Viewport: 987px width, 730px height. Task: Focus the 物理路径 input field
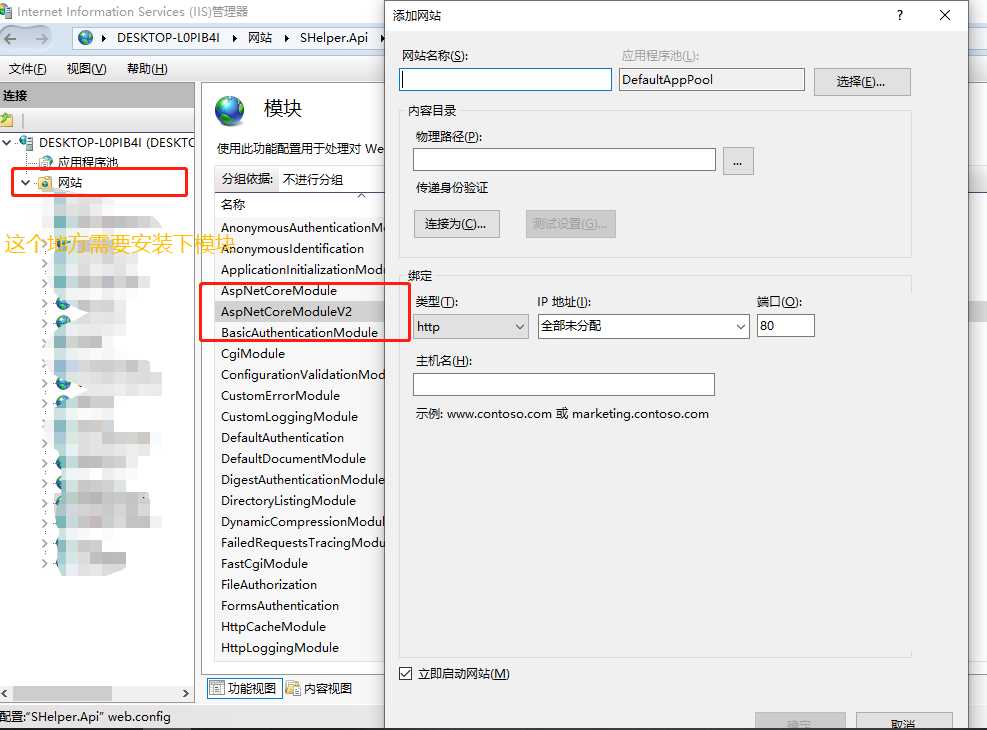[564, 160]
